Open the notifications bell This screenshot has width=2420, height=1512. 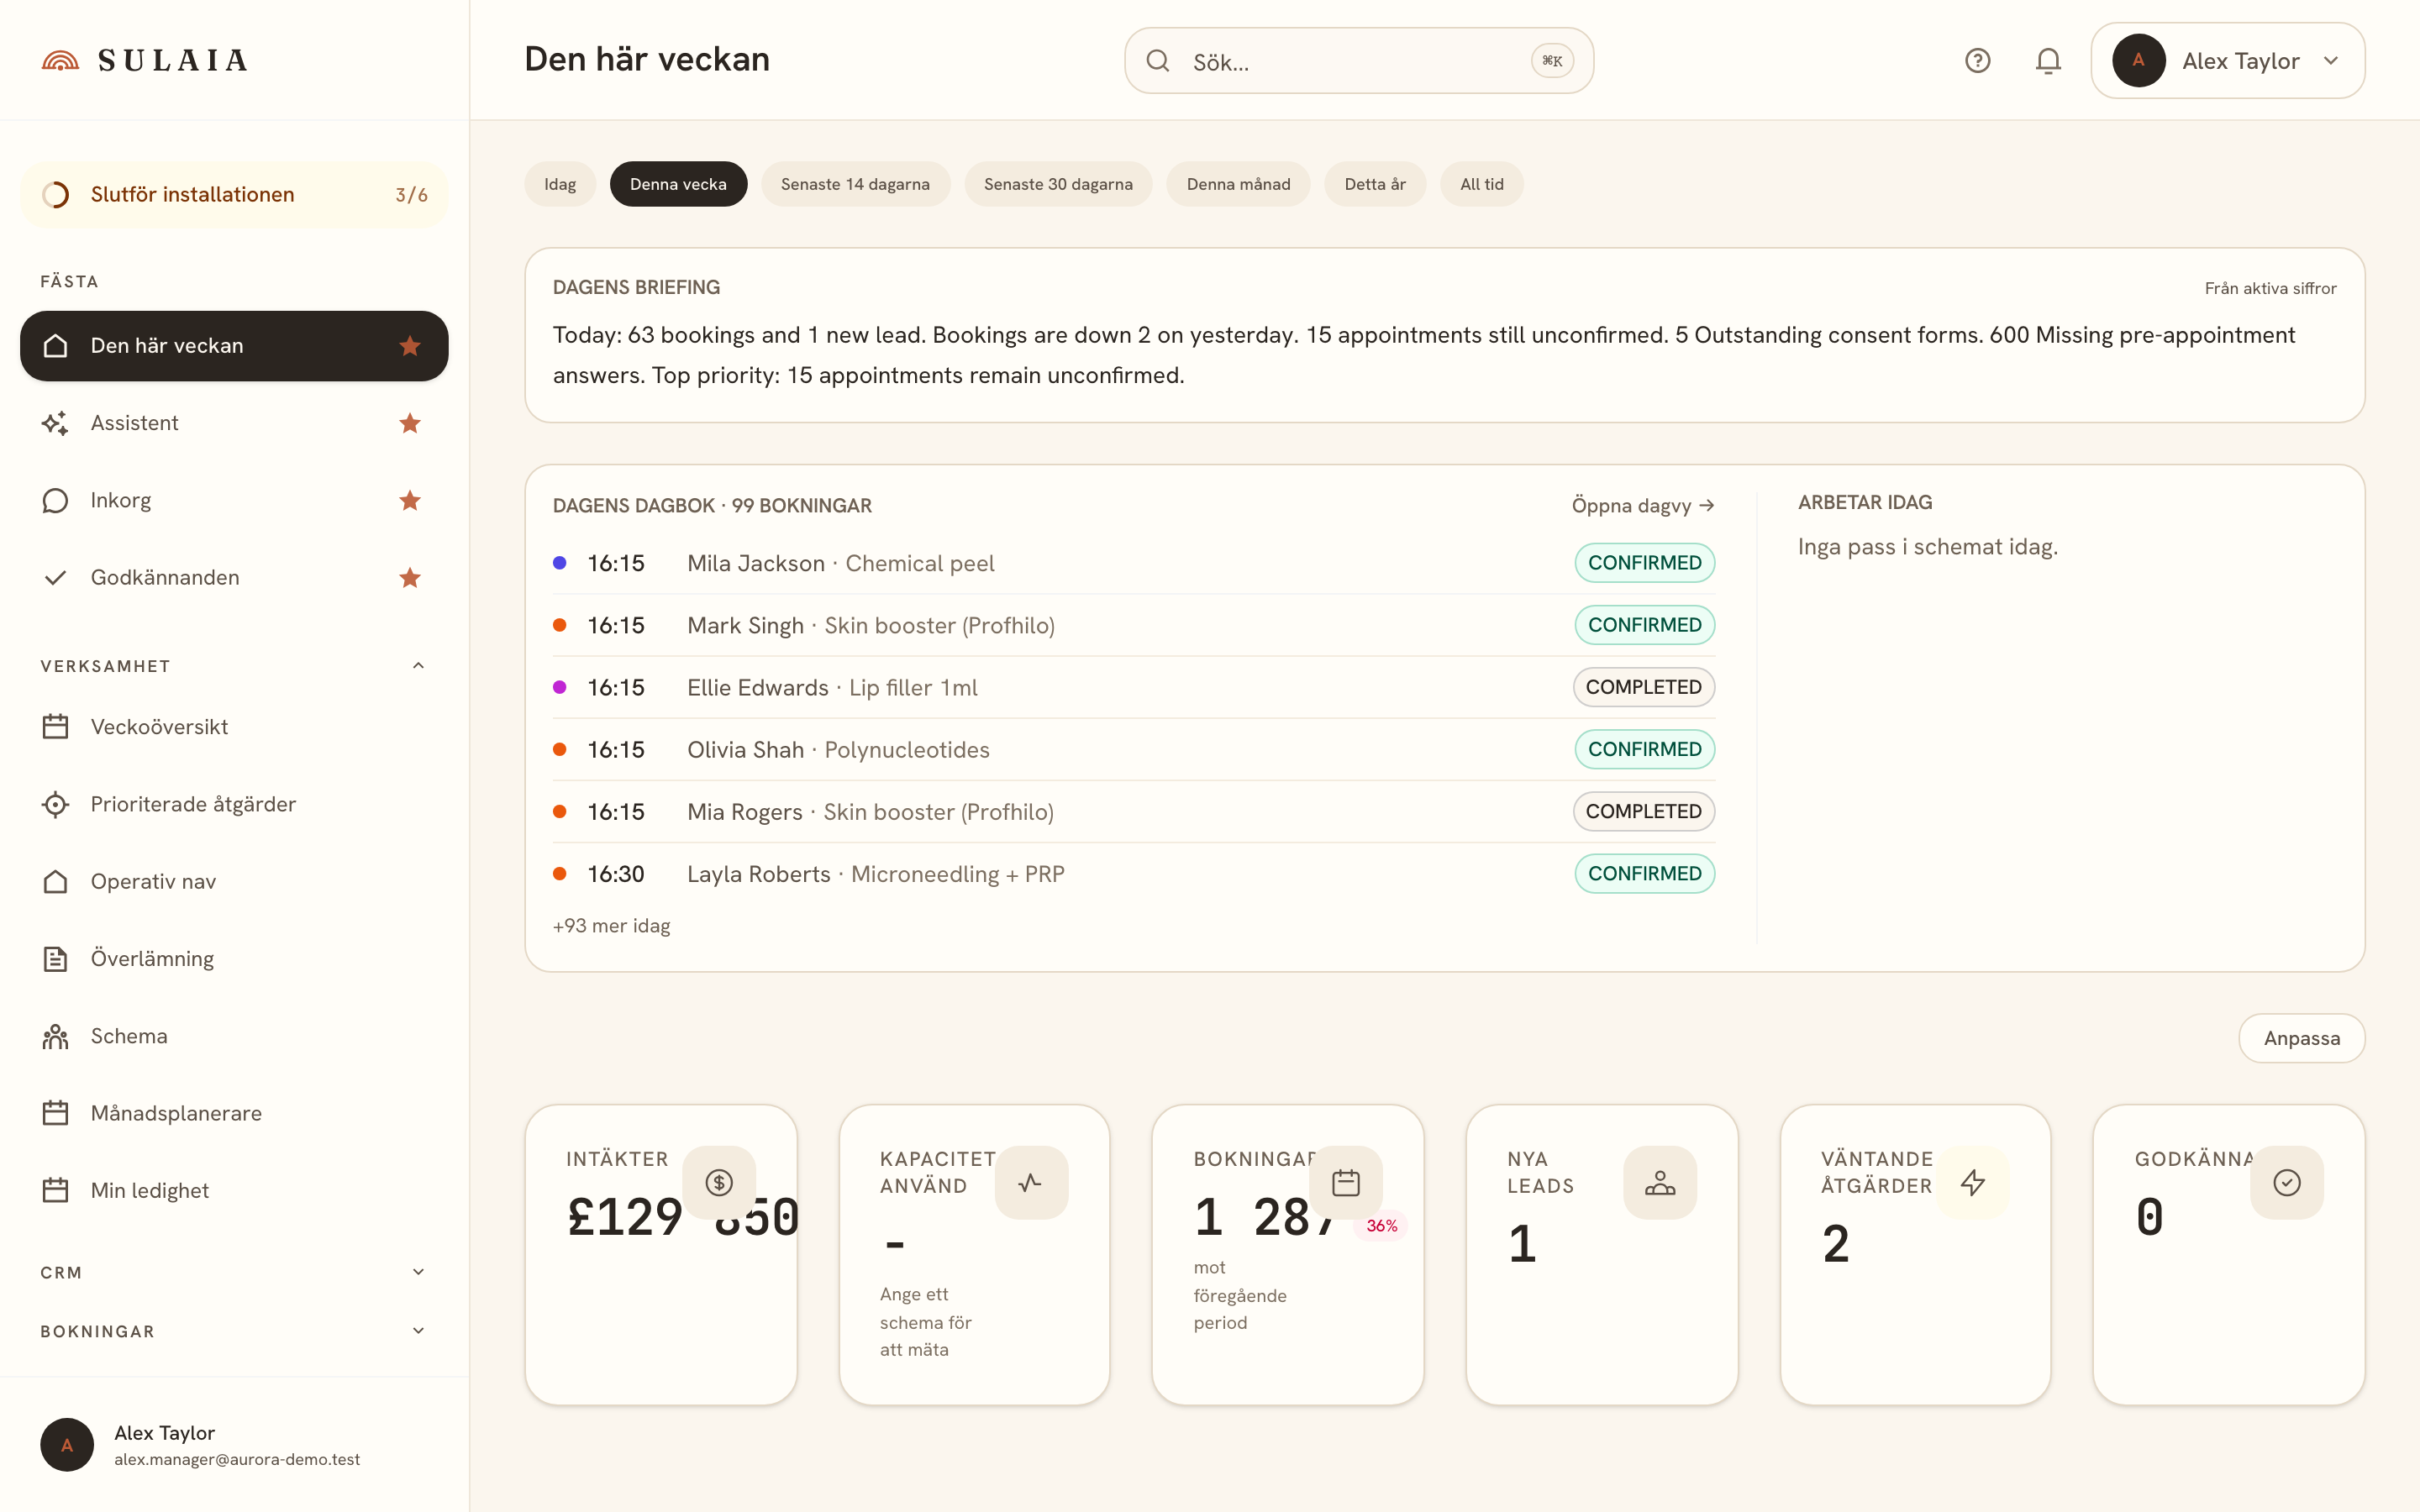coord(2048,61)
